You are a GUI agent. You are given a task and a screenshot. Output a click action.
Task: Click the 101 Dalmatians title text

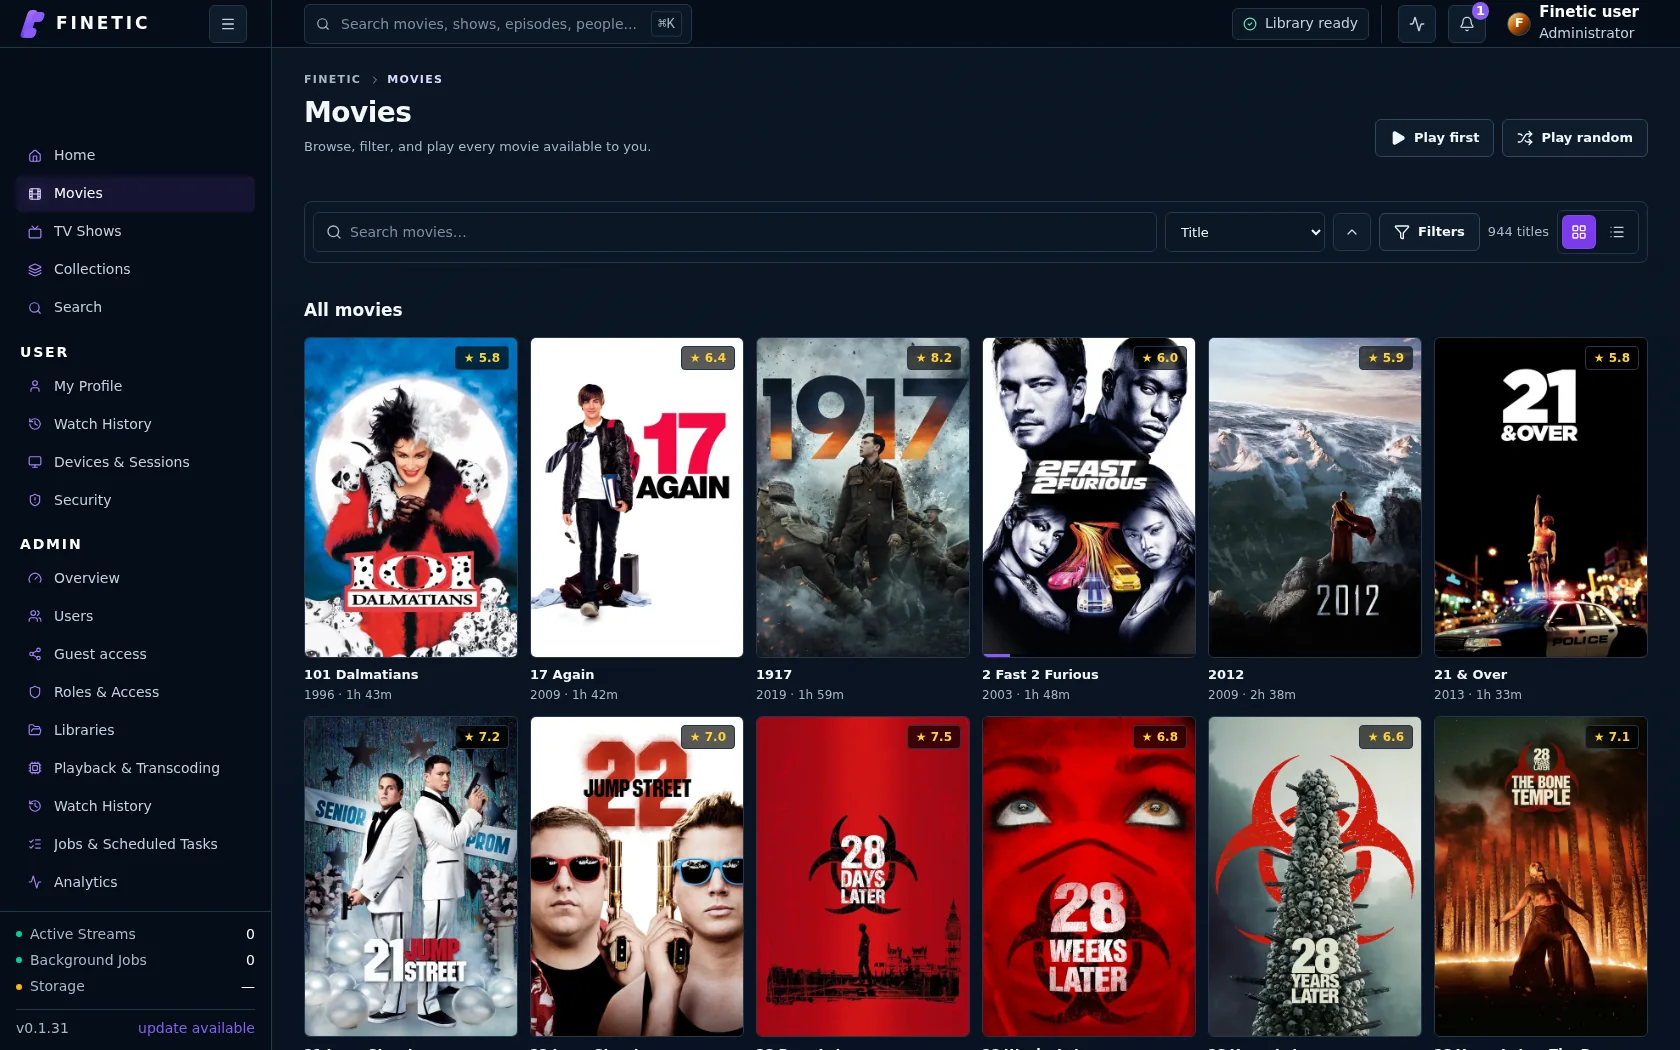click(x=361, y=675)
